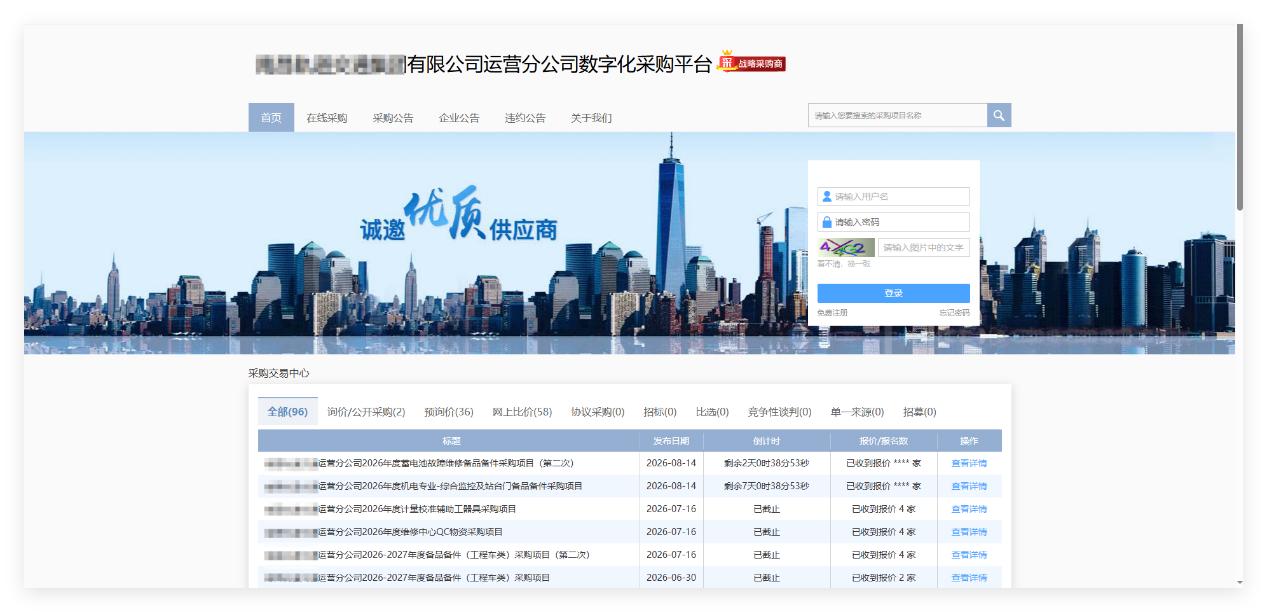The height and width of the screenshot is (612, 1267).
Task: Click the search magnifier icon button
Action: pyautogui.click(x=999, y=115)
